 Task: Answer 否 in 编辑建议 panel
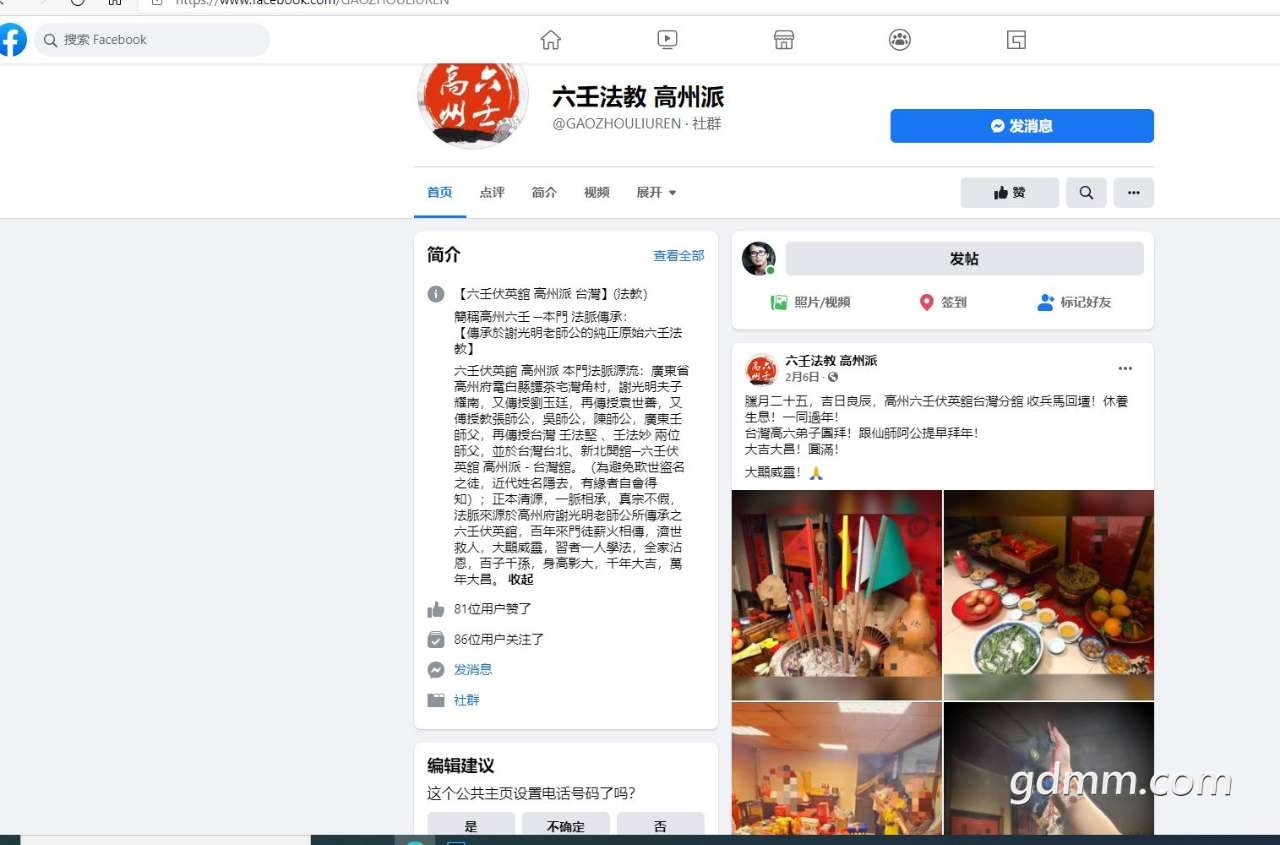(660, 824)
